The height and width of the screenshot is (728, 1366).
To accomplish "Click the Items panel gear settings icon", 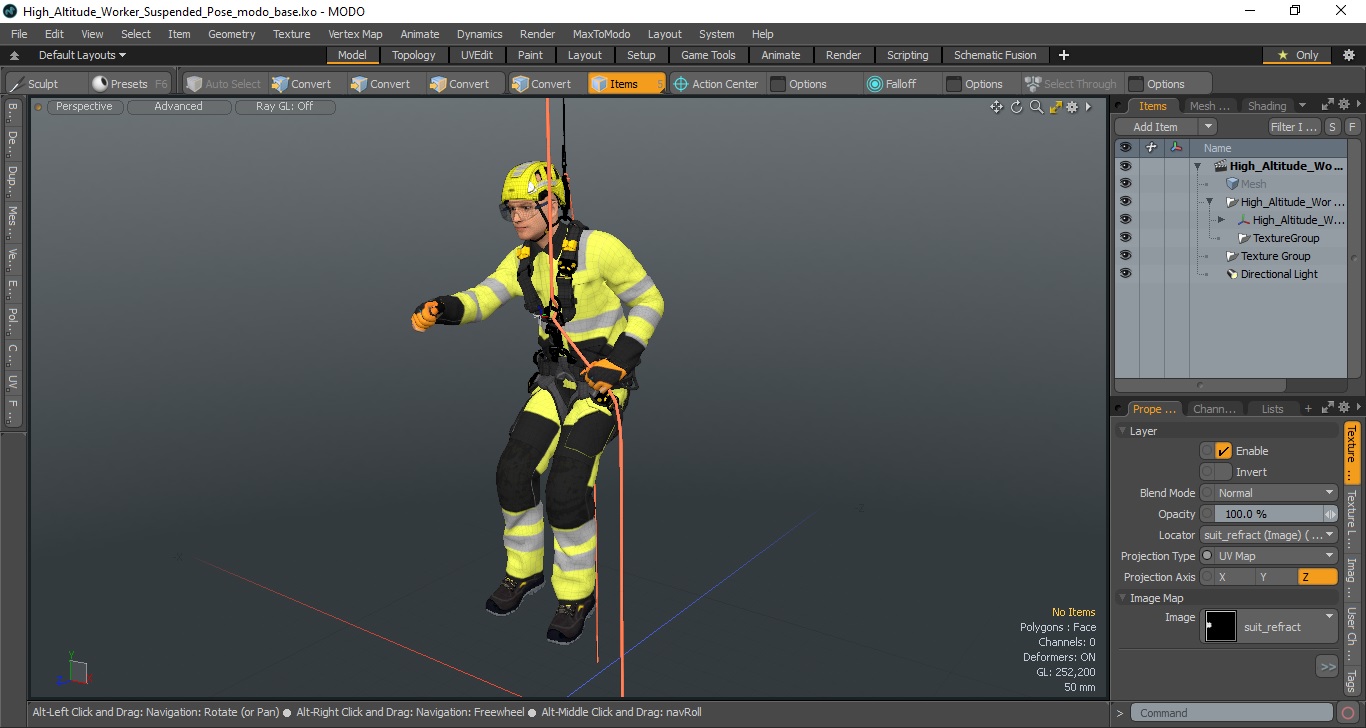I will tap(1344, 104).
